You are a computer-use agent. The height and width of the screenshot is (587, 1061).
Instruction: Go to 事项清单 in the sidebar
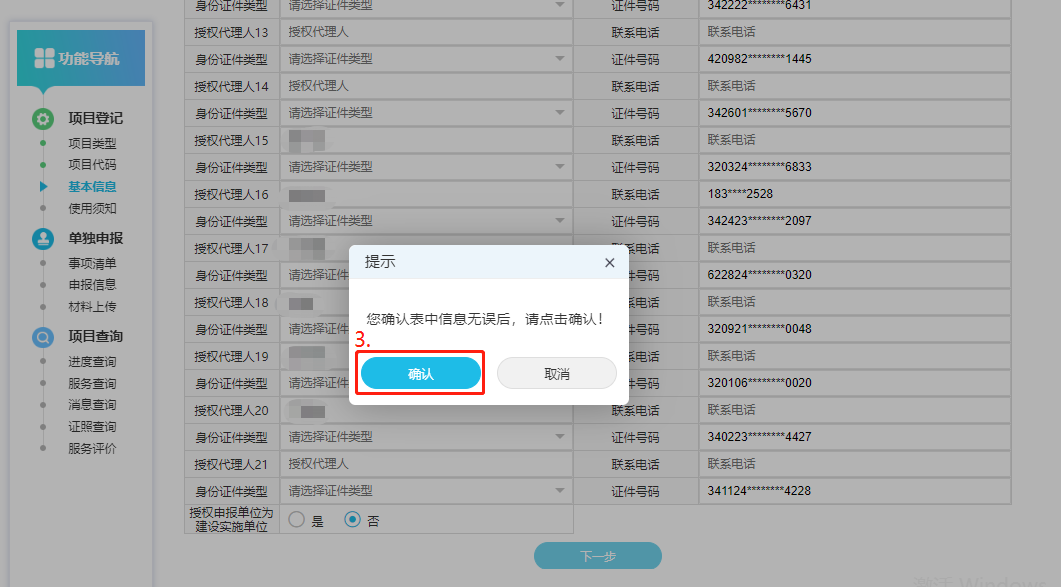tap(92, 263)
